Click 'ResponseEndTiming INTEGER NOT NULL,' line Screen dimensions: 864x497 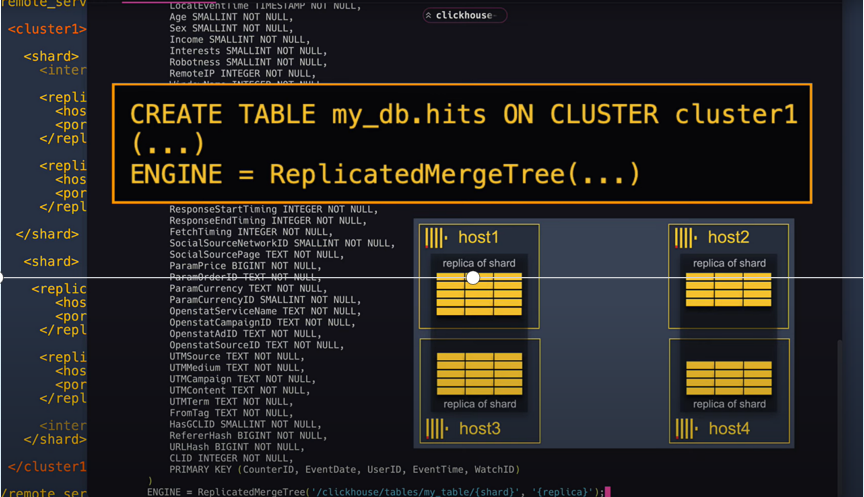(268, 220)
